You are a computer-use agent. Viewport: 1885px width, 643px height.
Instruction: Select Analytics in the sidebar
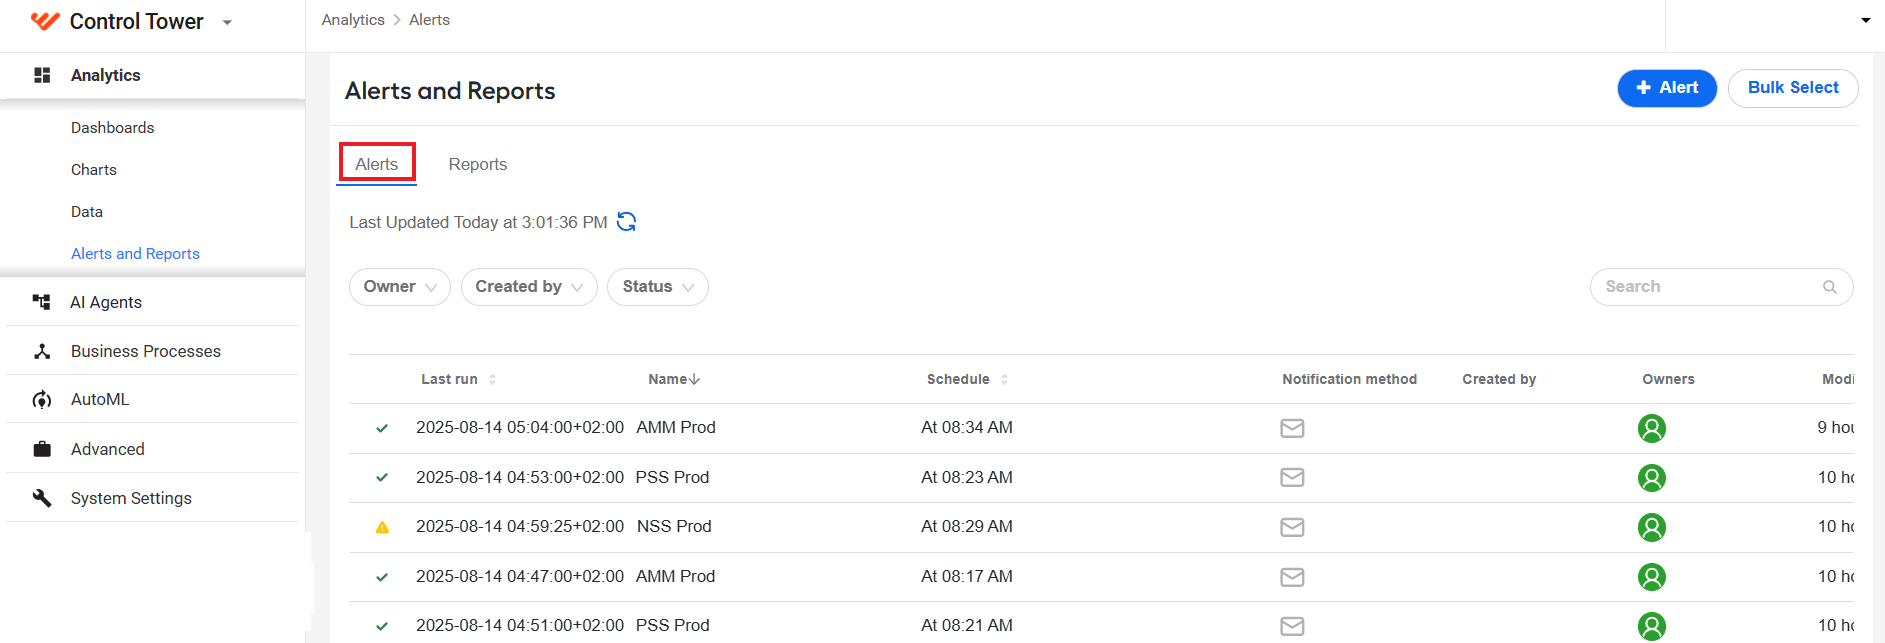pyautogui.click(x=105, y=75)
